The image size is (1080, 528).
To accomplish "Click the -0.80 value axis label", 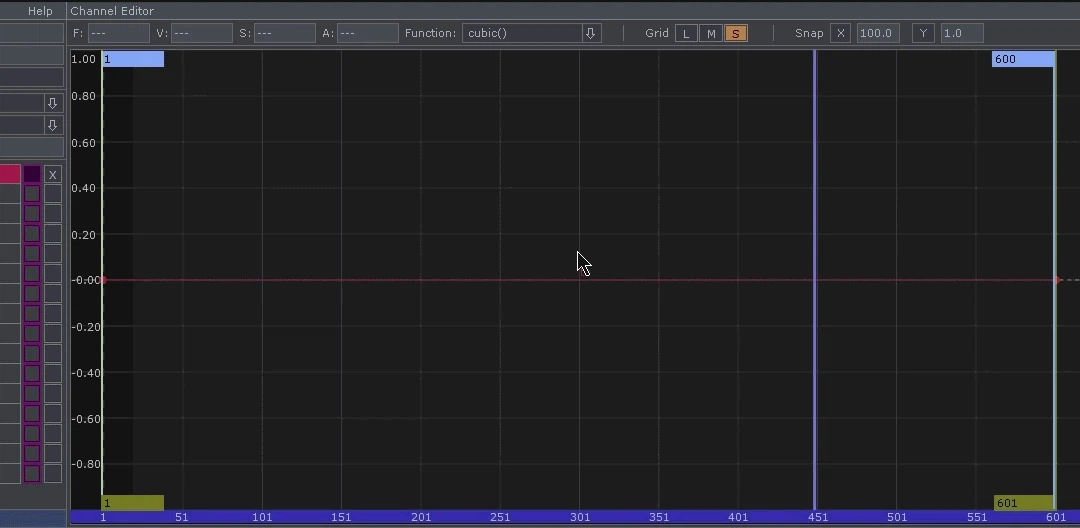I will (x=86, y=464).
